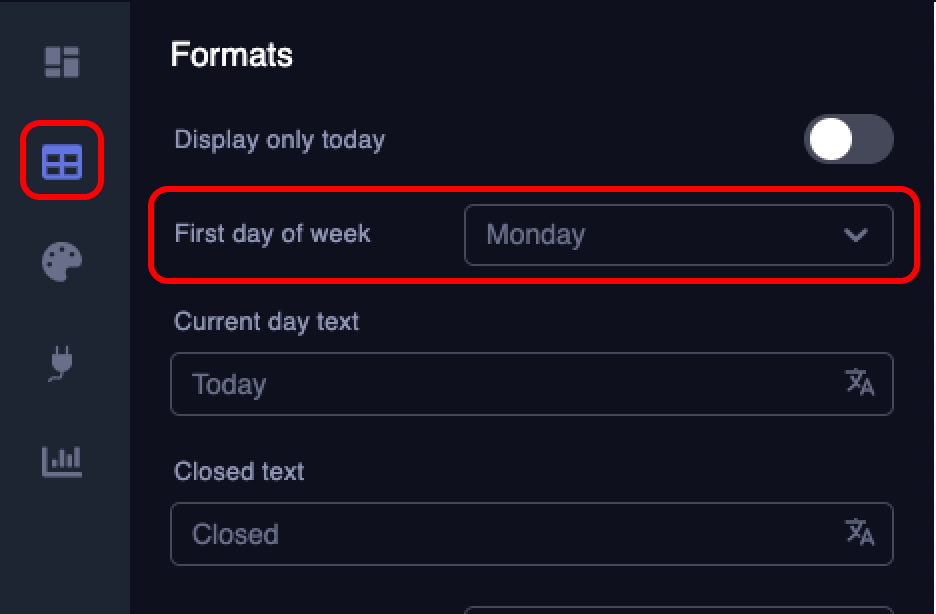The image size is (936, 614).
Task: Open the Appearance palette icon
Action: click(63, 262)
